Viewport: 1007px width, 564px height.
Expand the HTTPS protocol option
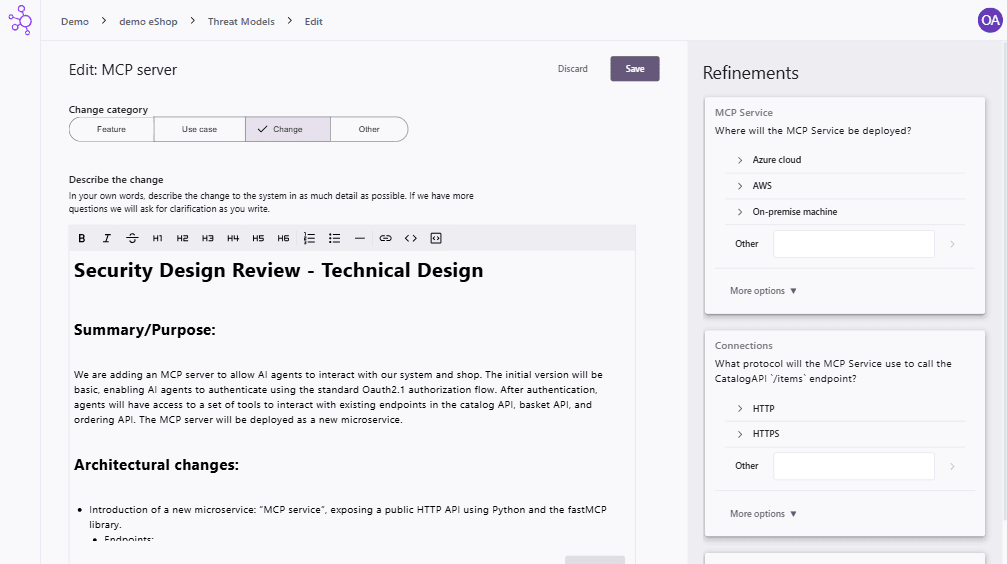765,434
